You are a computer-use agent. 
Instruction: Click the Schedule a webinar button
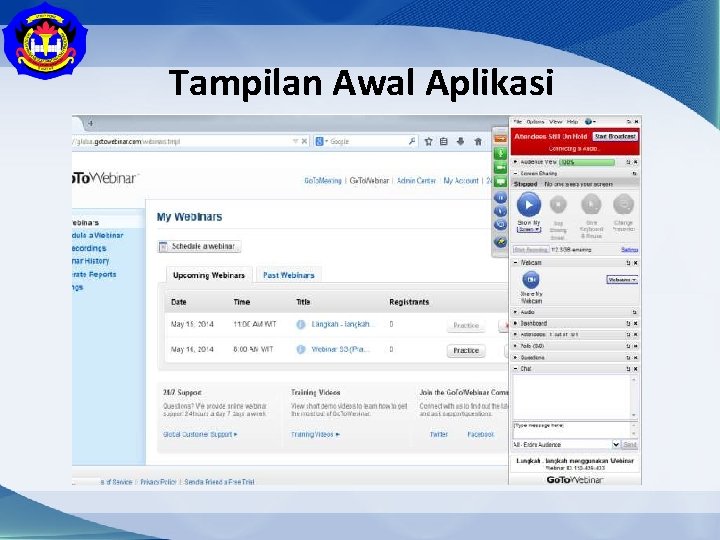tap(199, 247)
